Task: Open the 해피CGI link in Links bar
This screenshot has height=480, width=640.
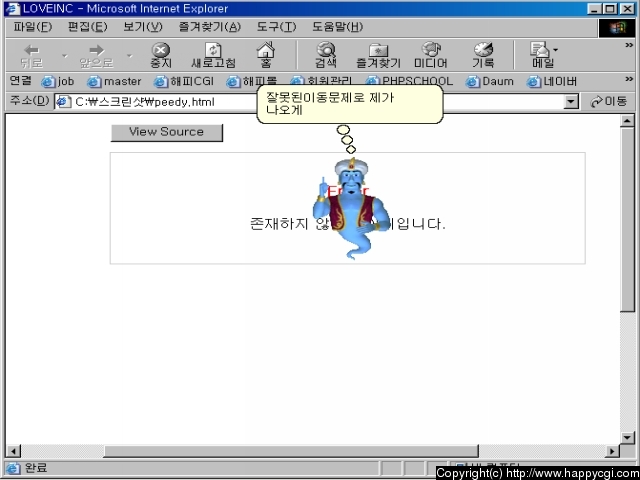Action: pos(184,82)
